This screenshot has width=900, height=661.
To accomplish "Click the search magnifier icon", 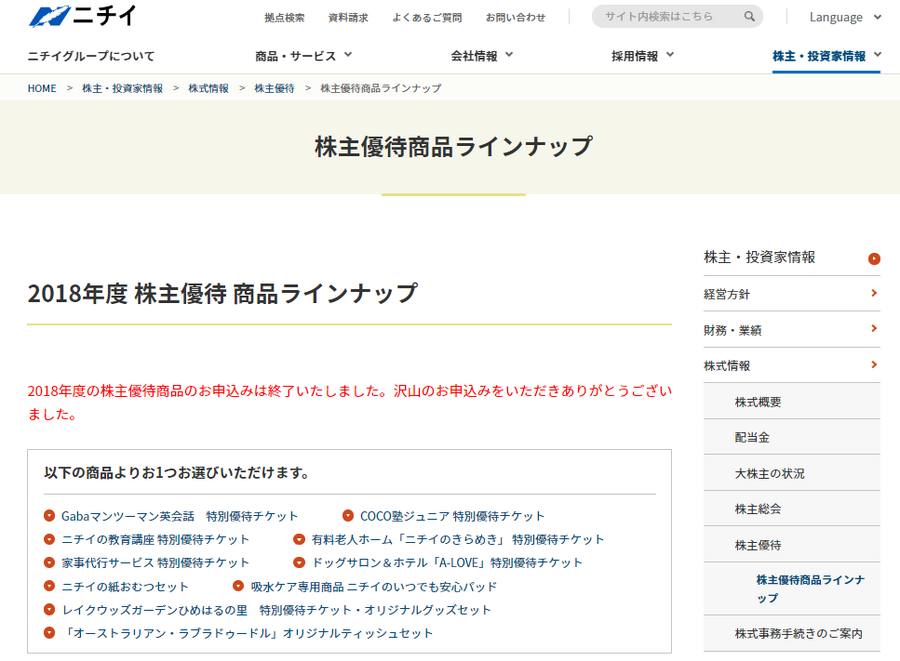I will [x=750, y=17].
